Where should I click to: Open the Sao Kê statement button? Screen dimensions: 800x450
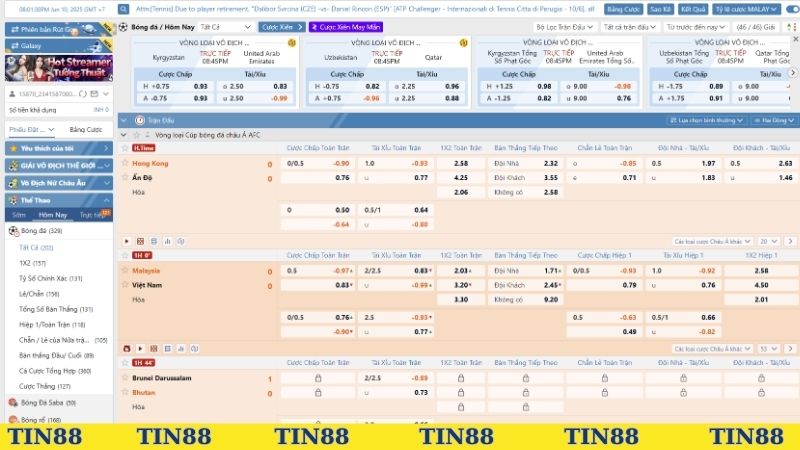click(x=660, y=9)
